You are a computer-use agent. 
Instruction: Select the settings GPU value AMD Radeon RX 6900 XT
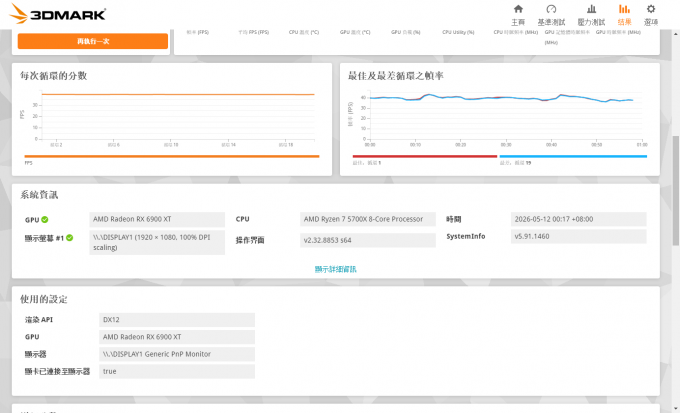point(177,337)
